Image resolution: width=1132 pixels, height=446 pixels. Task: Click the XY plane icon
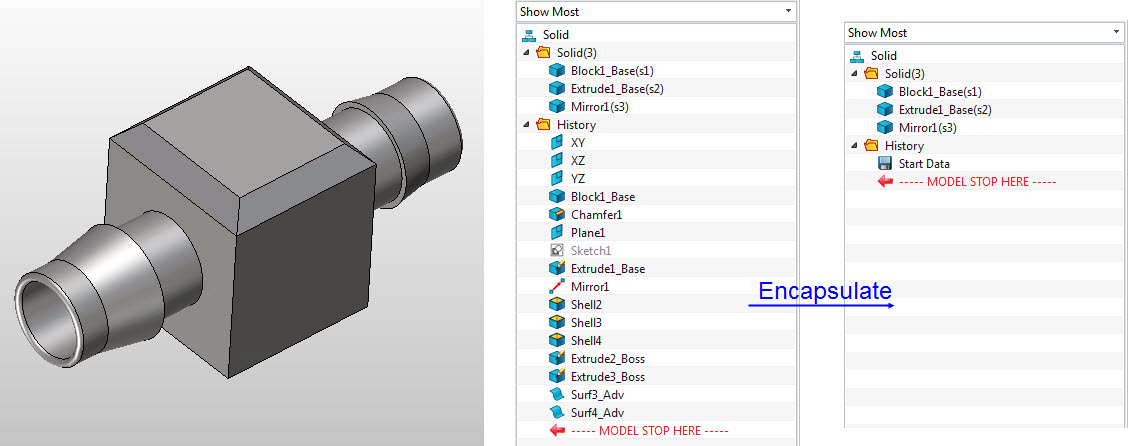pos(556,142)
